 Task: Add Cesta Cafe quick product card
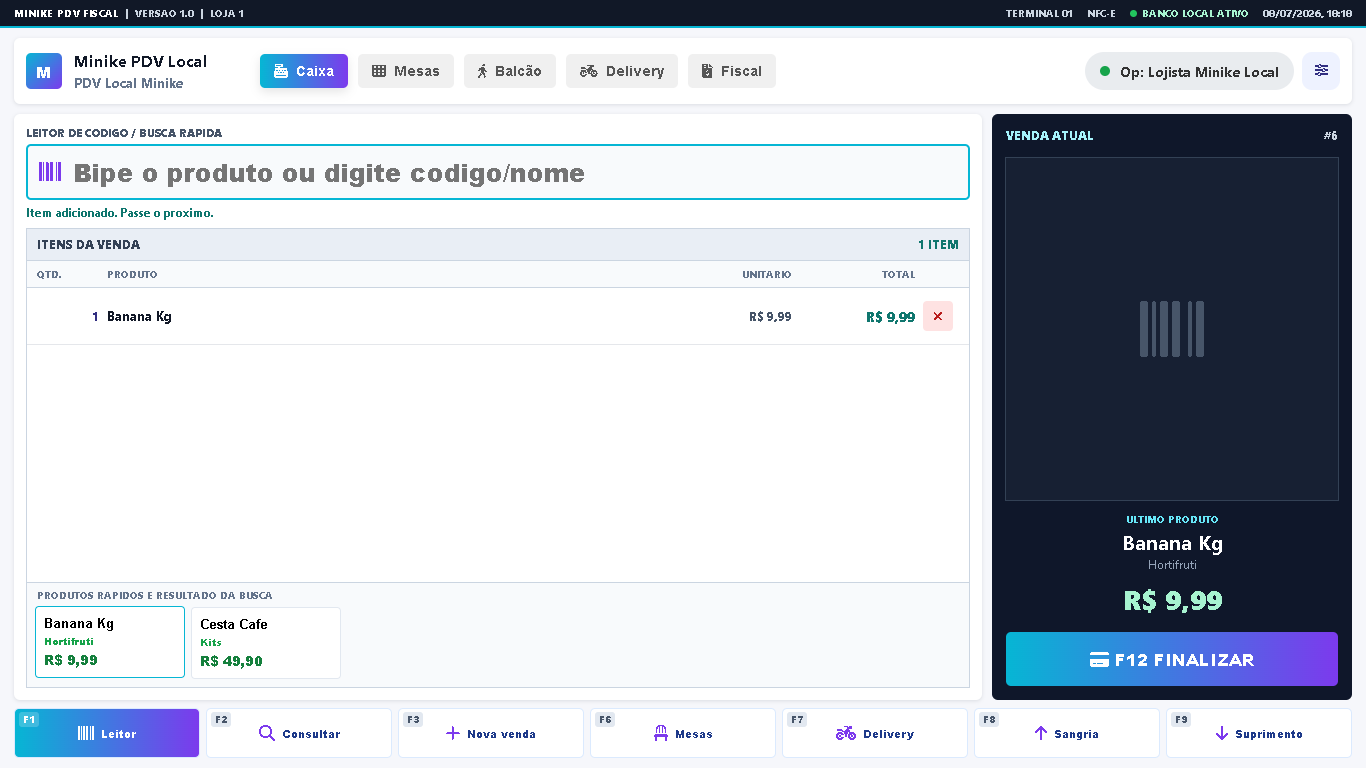coord(266,643)
